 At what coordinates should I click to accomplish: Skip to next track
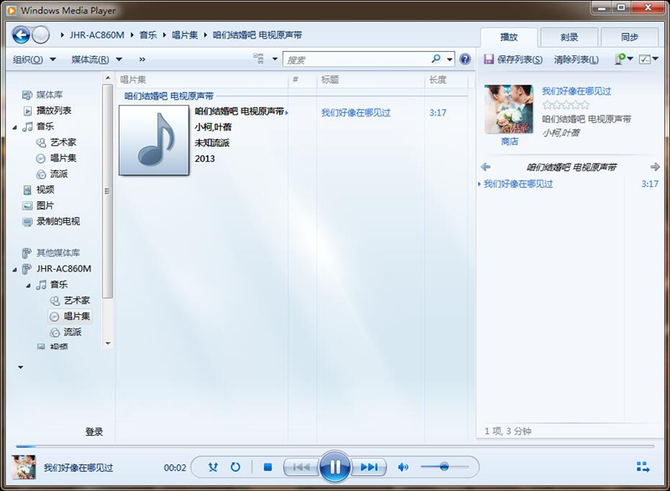[x=369, y=467]
